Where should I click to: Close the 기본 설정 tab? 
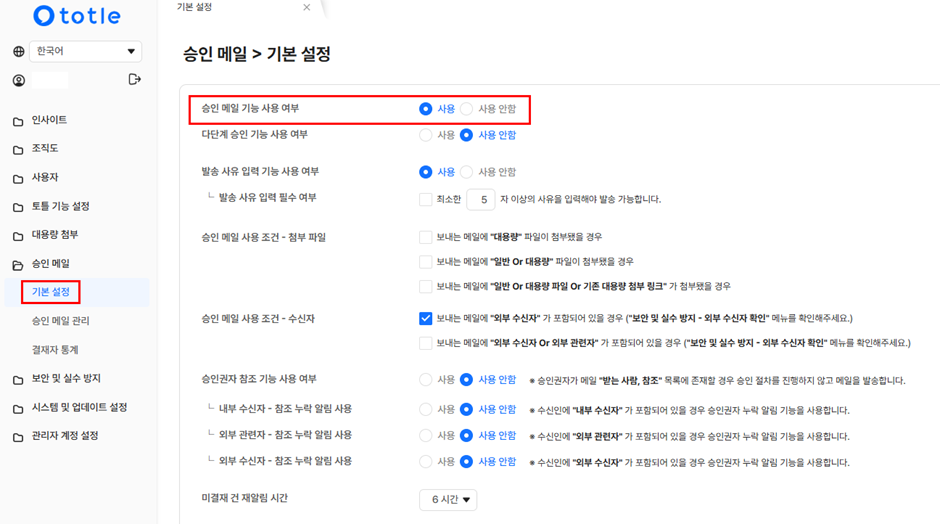click(306, 8)
